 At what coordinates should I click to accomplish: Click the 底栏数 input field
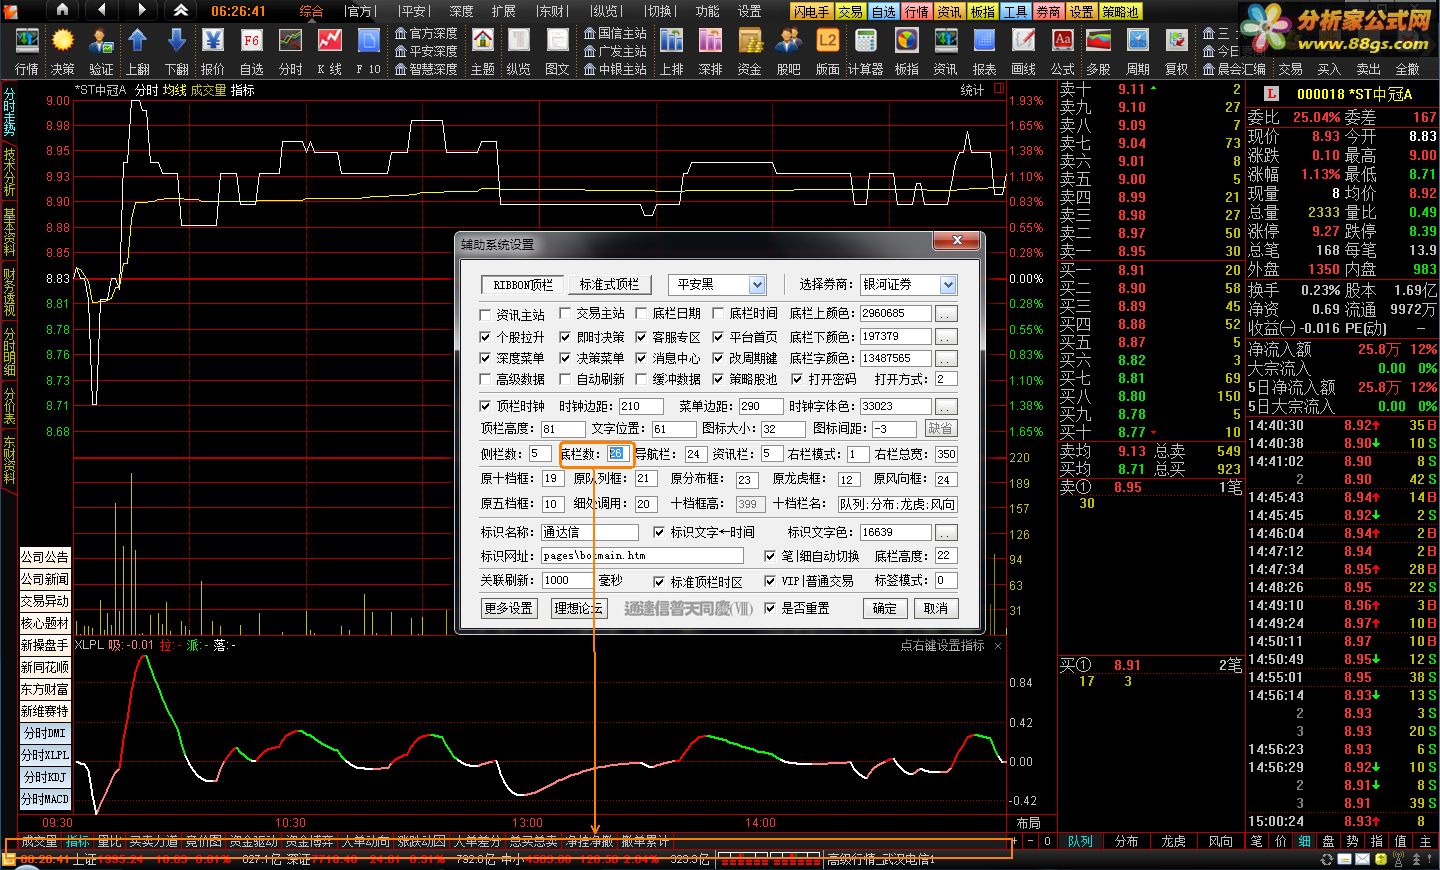click(x=618, y=454)
